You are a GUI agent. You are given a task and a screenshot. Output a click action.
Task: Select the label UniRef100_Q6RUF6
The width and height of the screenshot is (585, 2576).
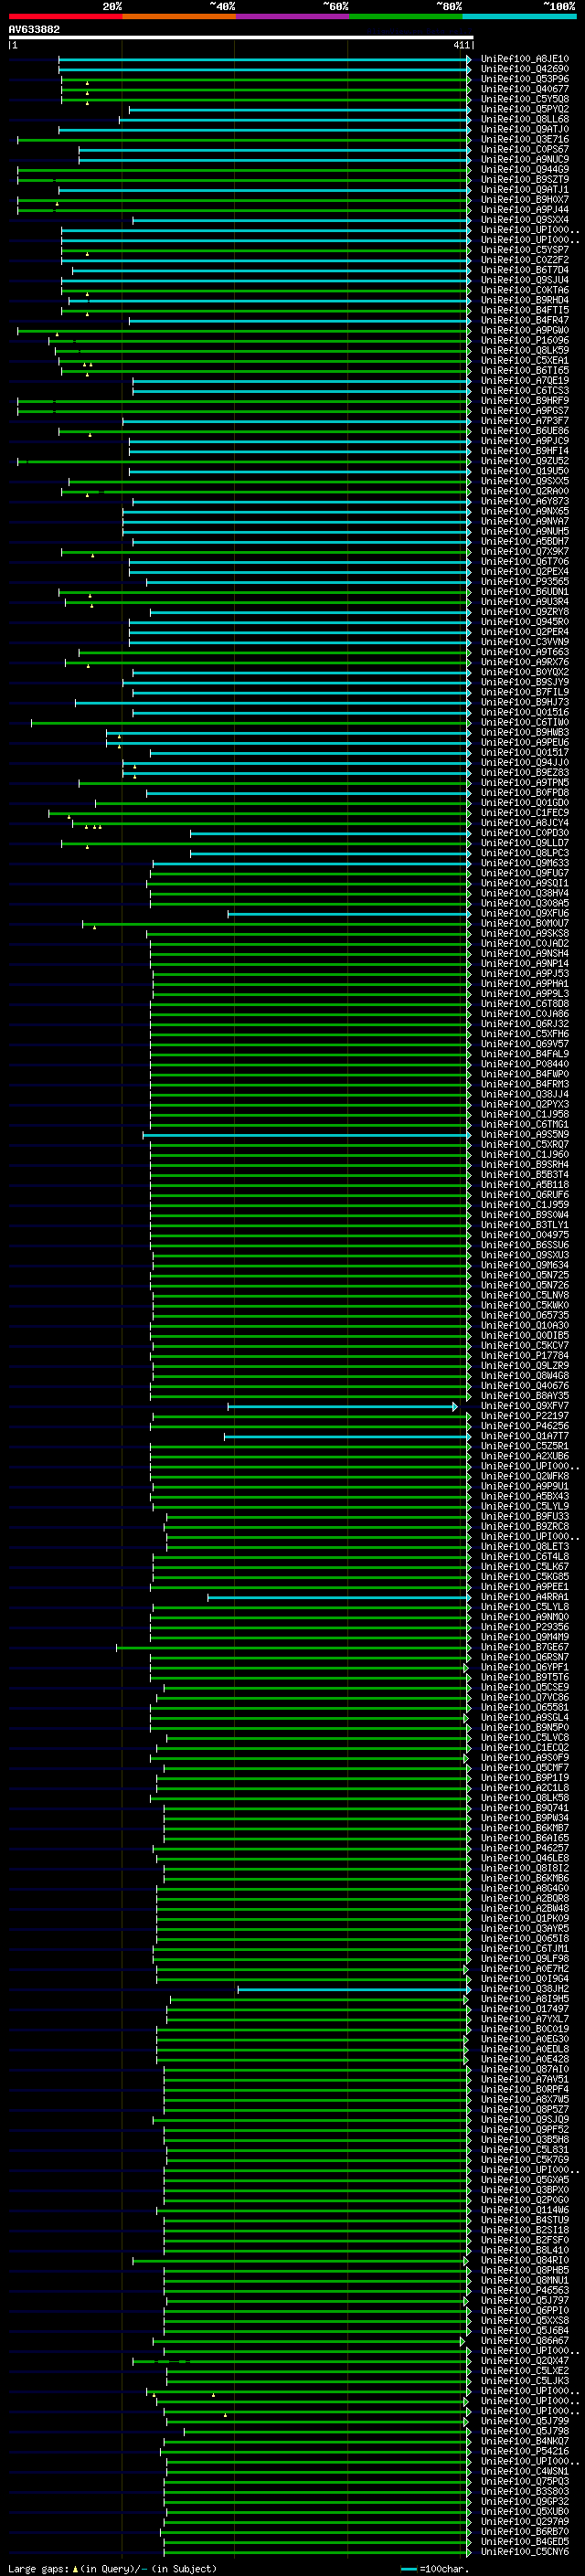525,1195
